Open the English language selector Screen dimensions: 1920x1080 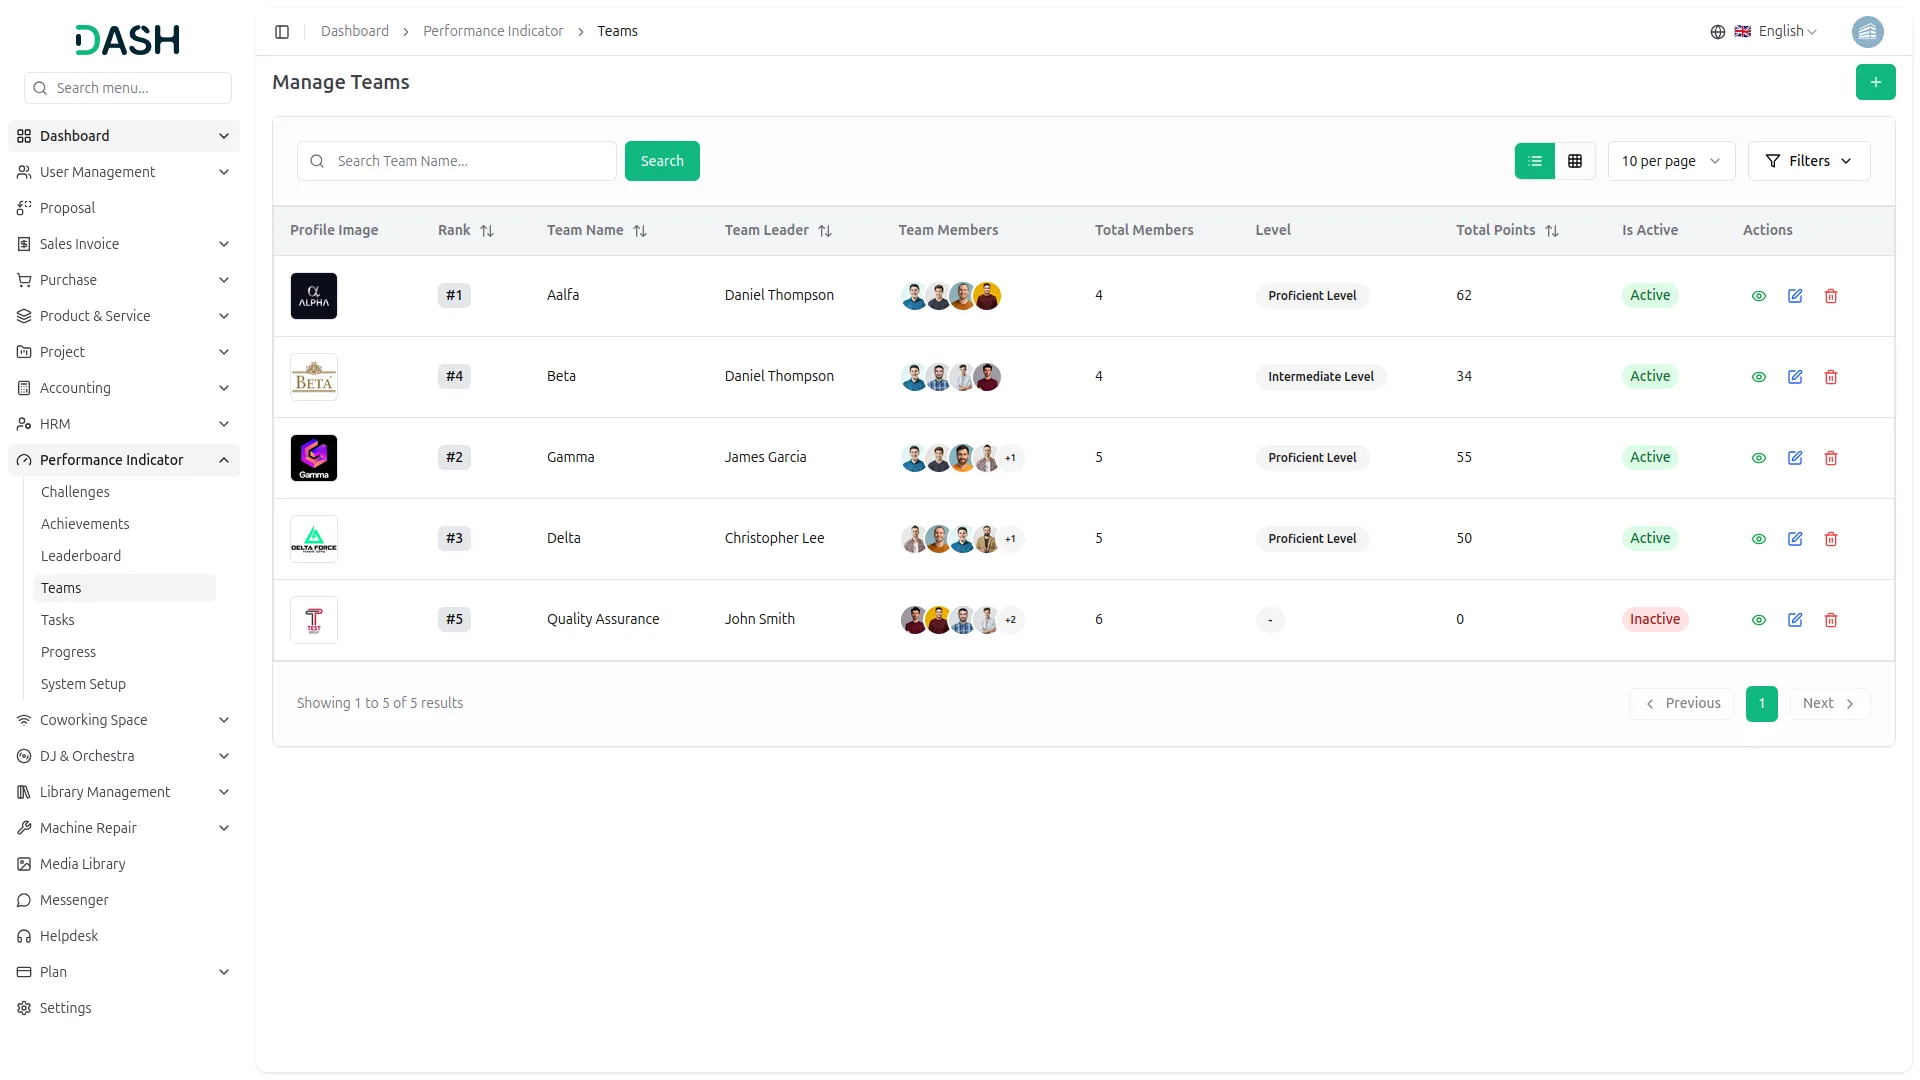pos(1775,32)
